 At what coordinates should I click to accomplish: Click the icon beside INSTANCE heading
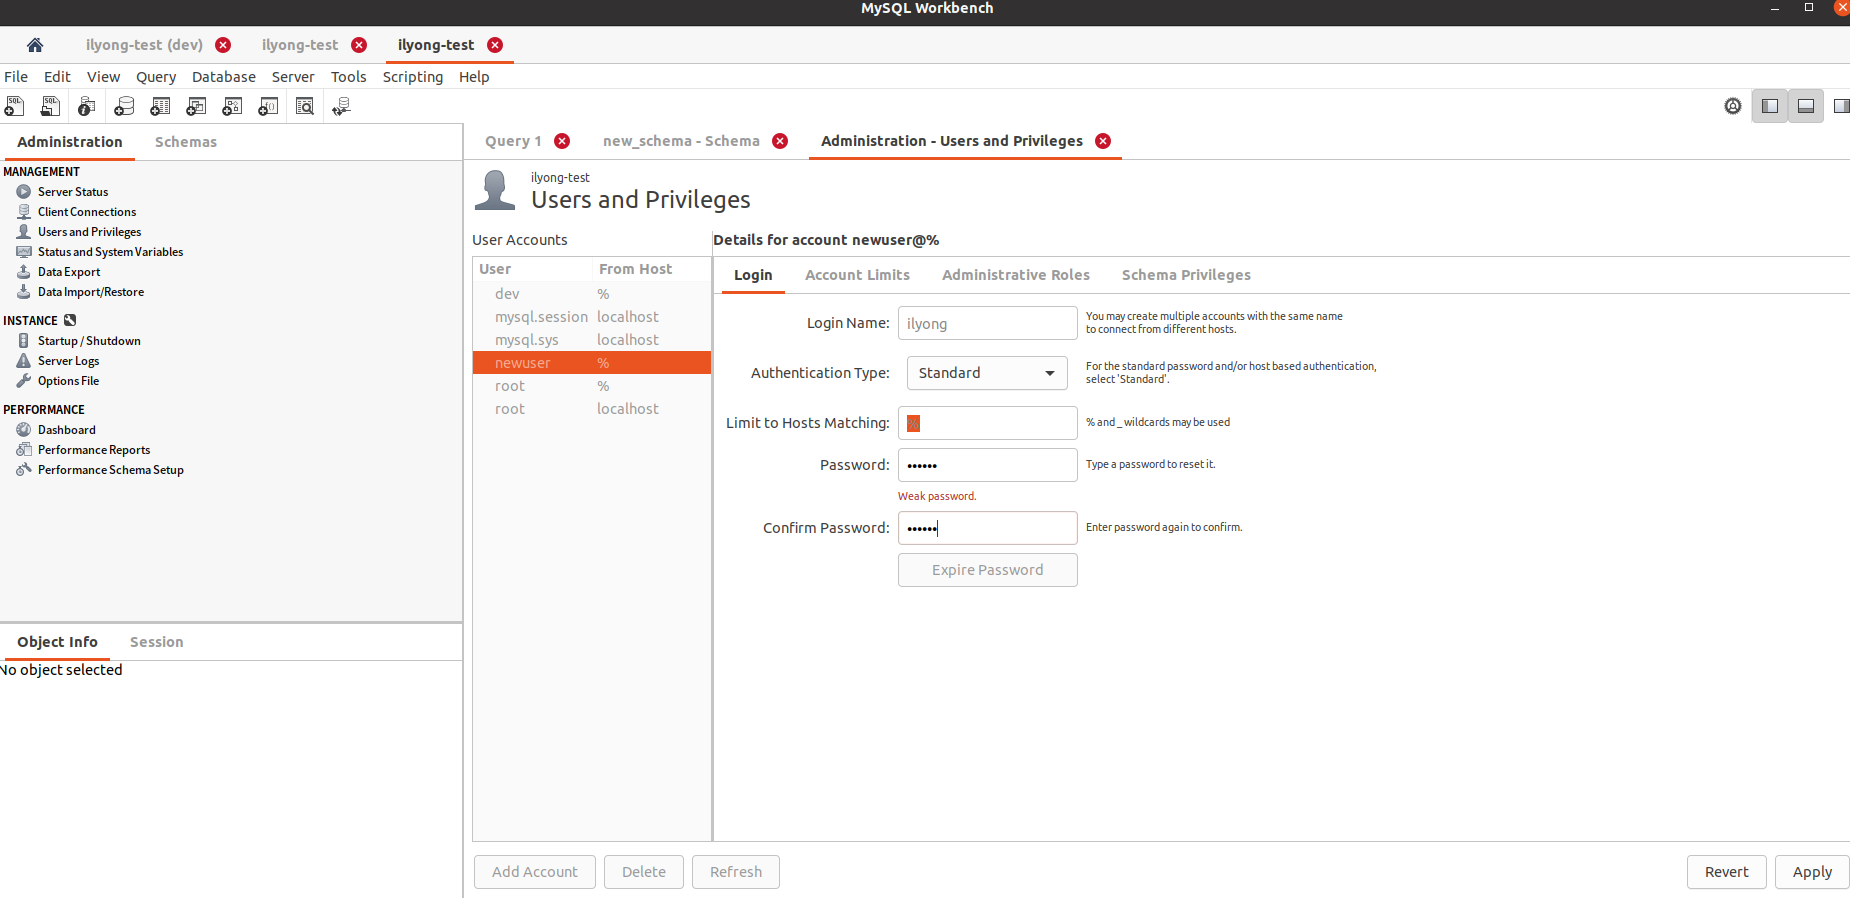70,321
